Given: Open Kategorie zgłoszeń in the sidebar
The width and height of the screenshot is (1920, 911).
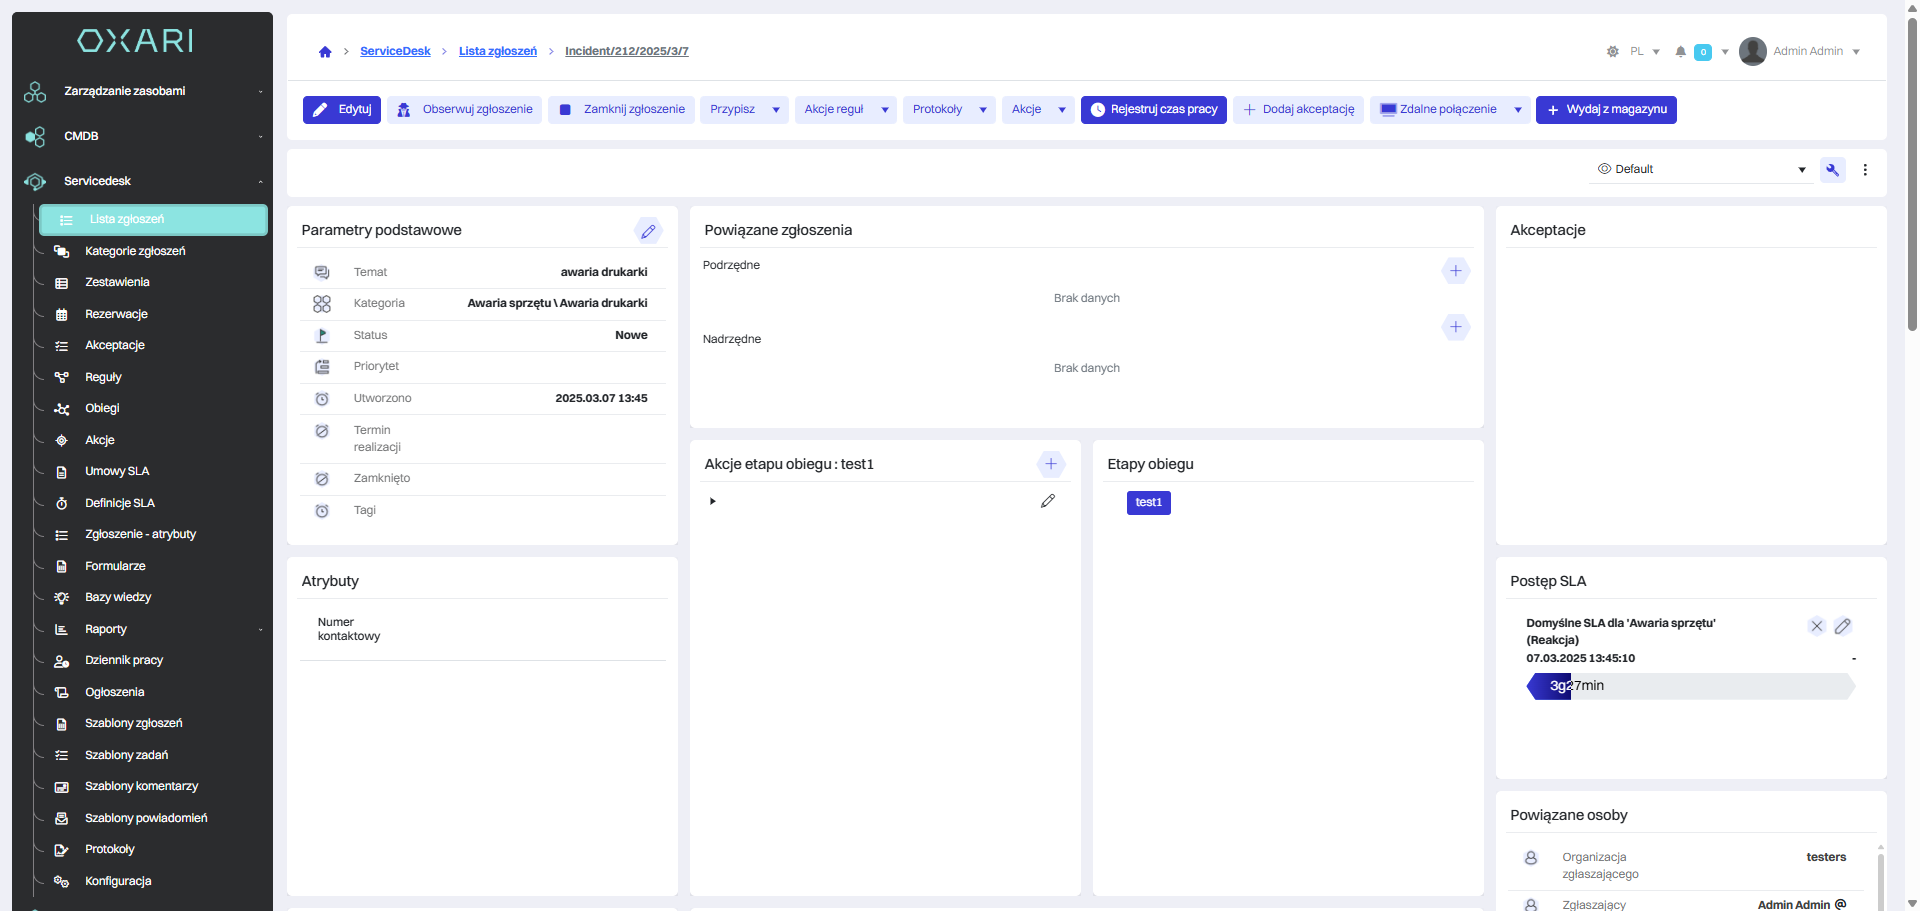Looking at the screenshot, I should [x=135, y=251].
